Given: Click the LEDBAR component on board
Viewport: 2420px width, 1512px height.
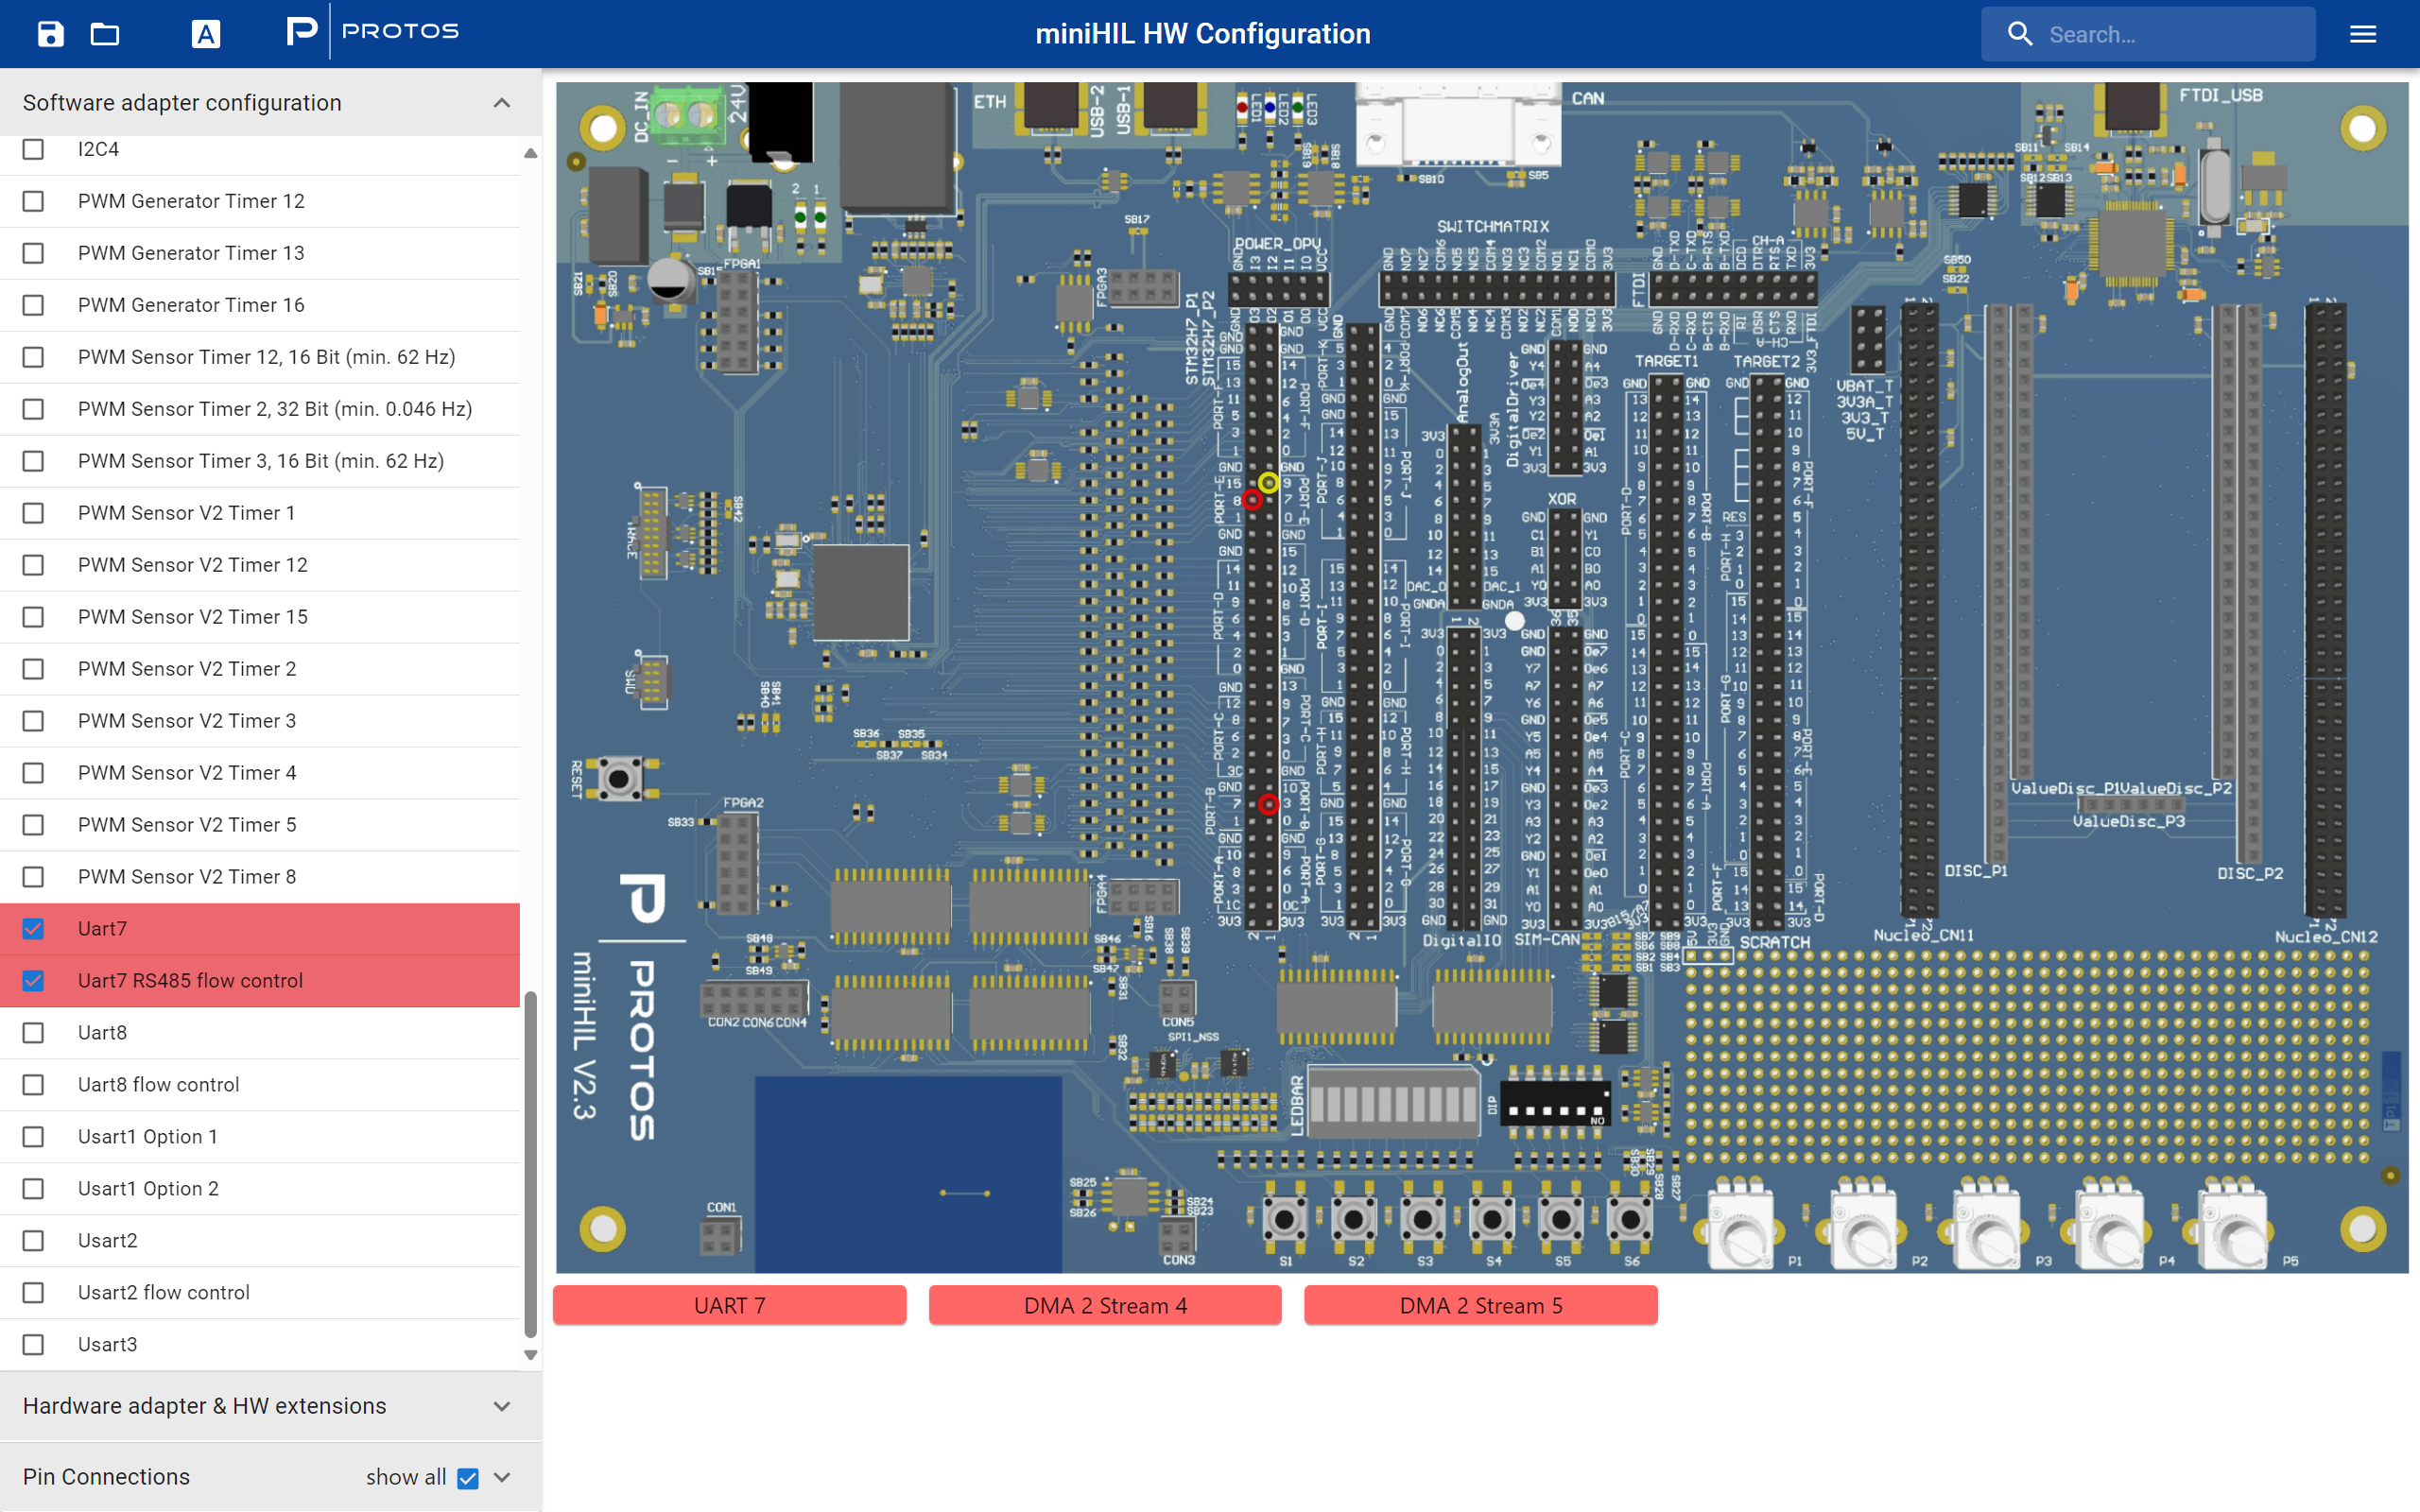Looking at the screenshot, I should [x=1393, y=1102].
